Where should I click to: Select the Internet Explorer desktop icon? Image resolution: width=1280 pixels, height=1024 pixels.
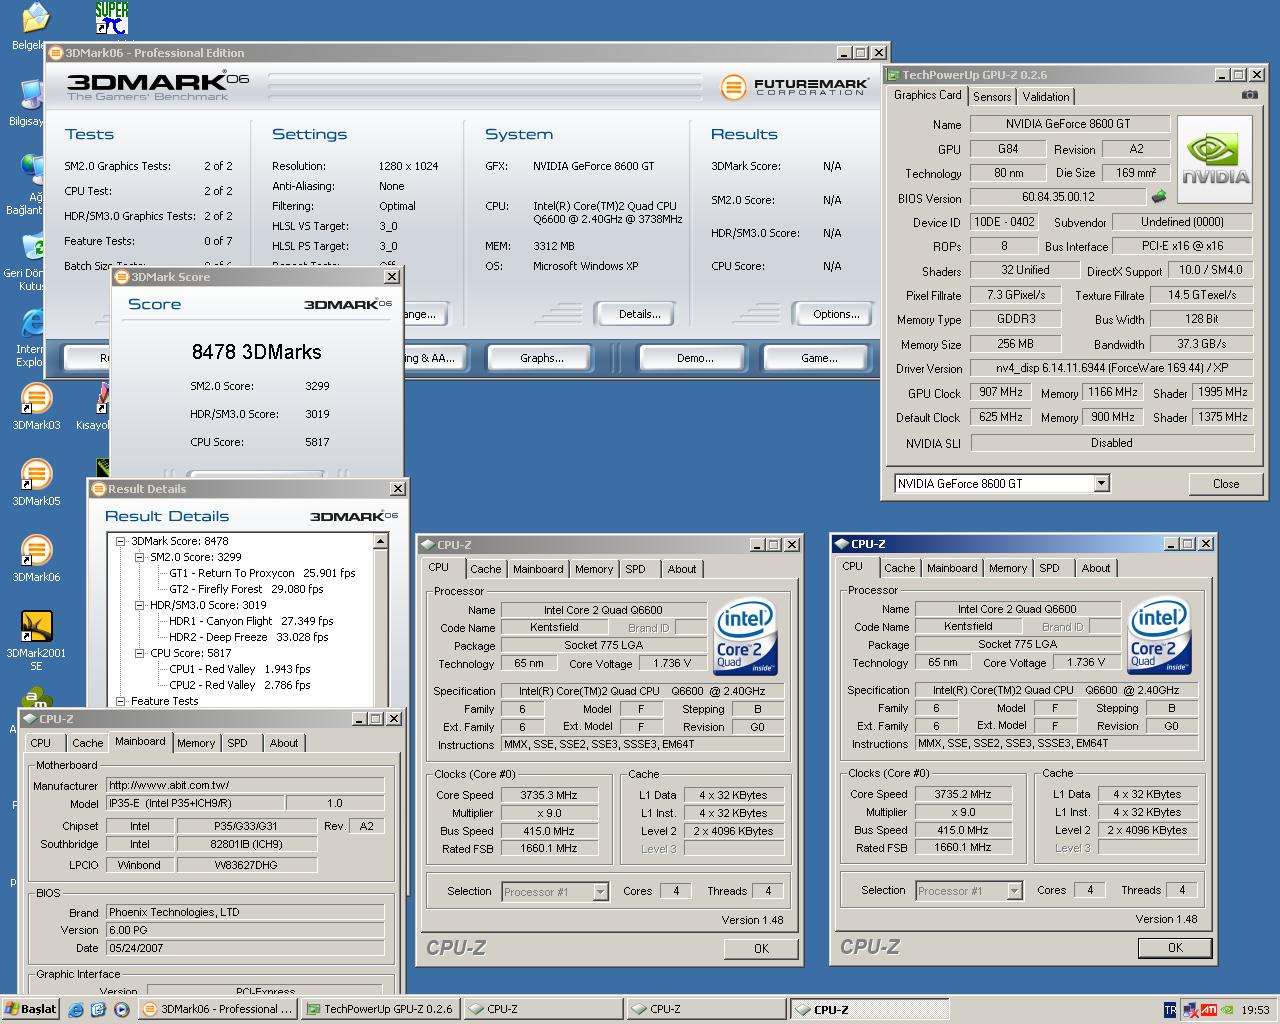[x=33, y=325]
